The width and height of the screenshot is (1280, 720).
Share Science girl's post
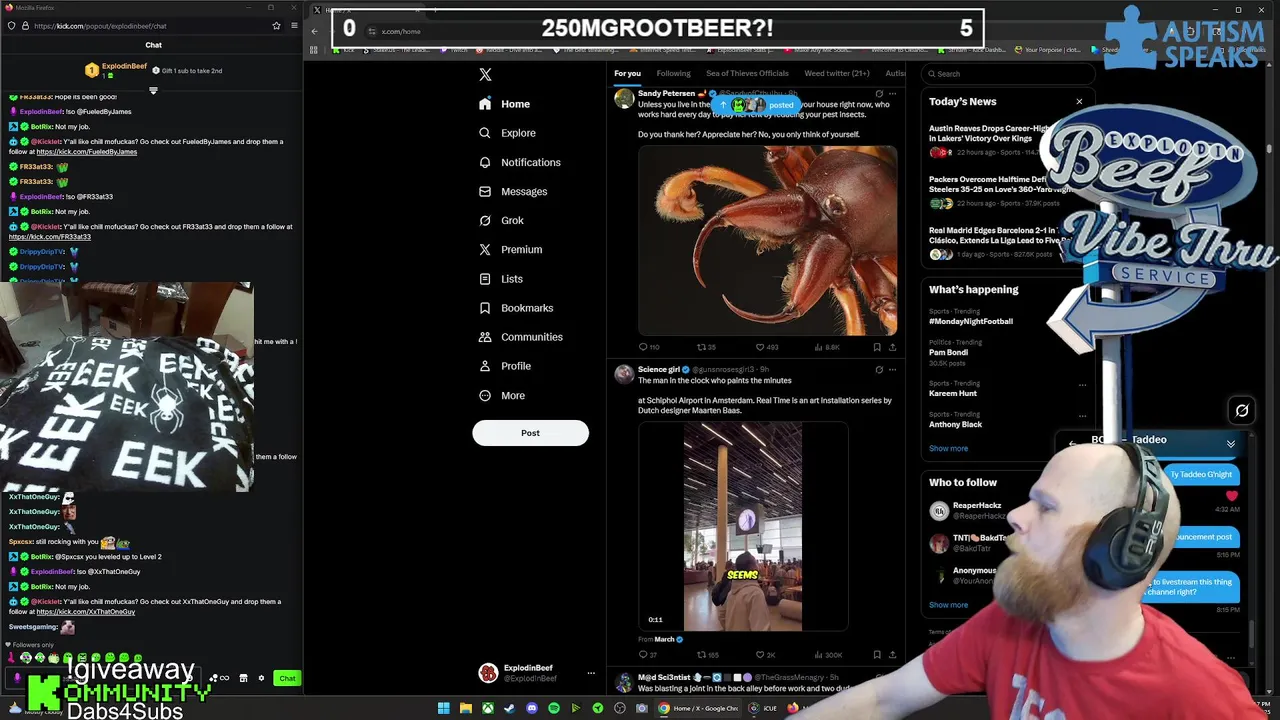tap(892, 655)
